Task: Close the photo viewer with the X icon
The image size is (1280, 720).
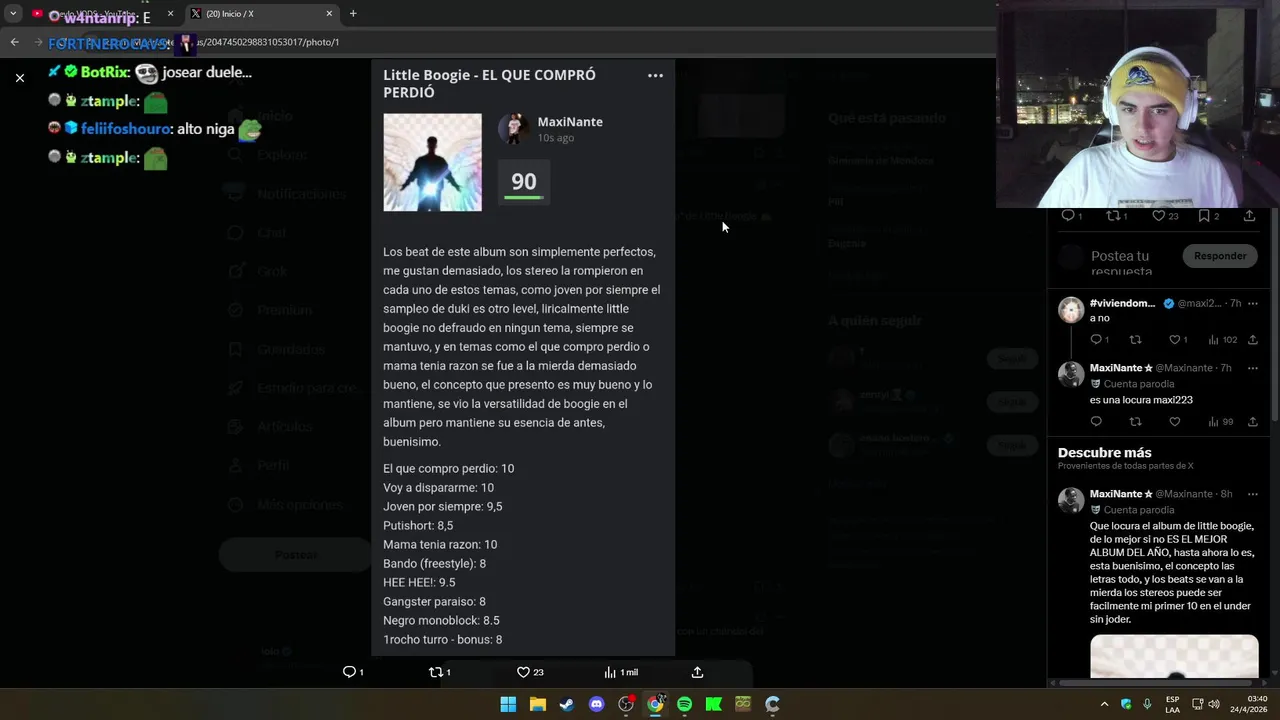Action: coord(20,77)
